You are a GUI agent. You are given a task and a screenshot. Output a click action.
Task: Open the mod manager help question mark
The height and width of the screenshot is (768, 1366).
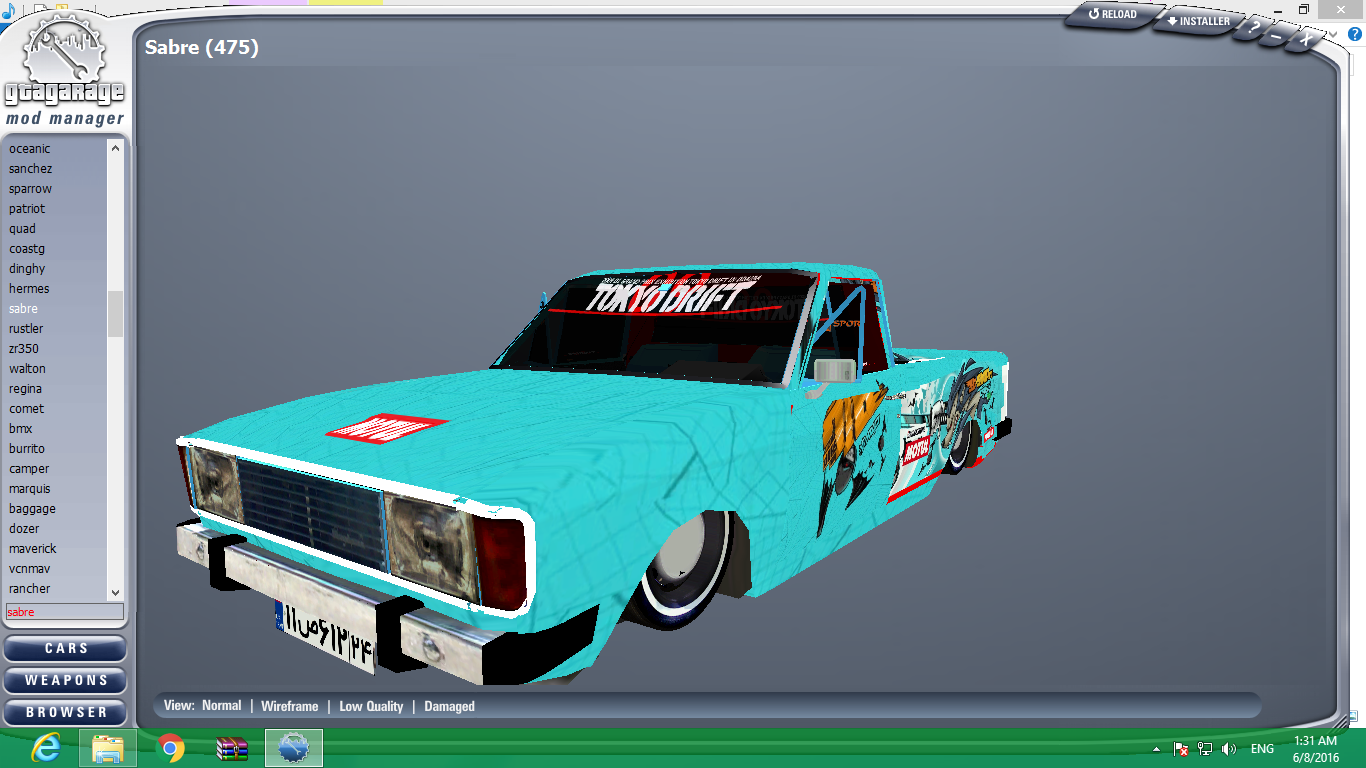pos(1253,30)
